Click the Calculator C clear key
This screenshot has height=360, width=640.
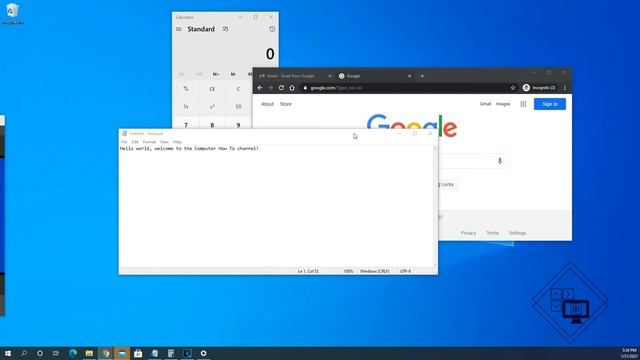click(x=238, y=89)
